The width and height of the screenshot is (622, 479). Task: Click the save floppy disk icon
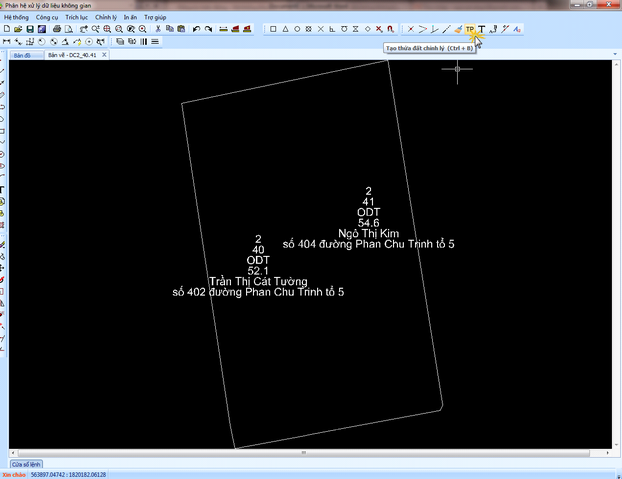(29, 29)
